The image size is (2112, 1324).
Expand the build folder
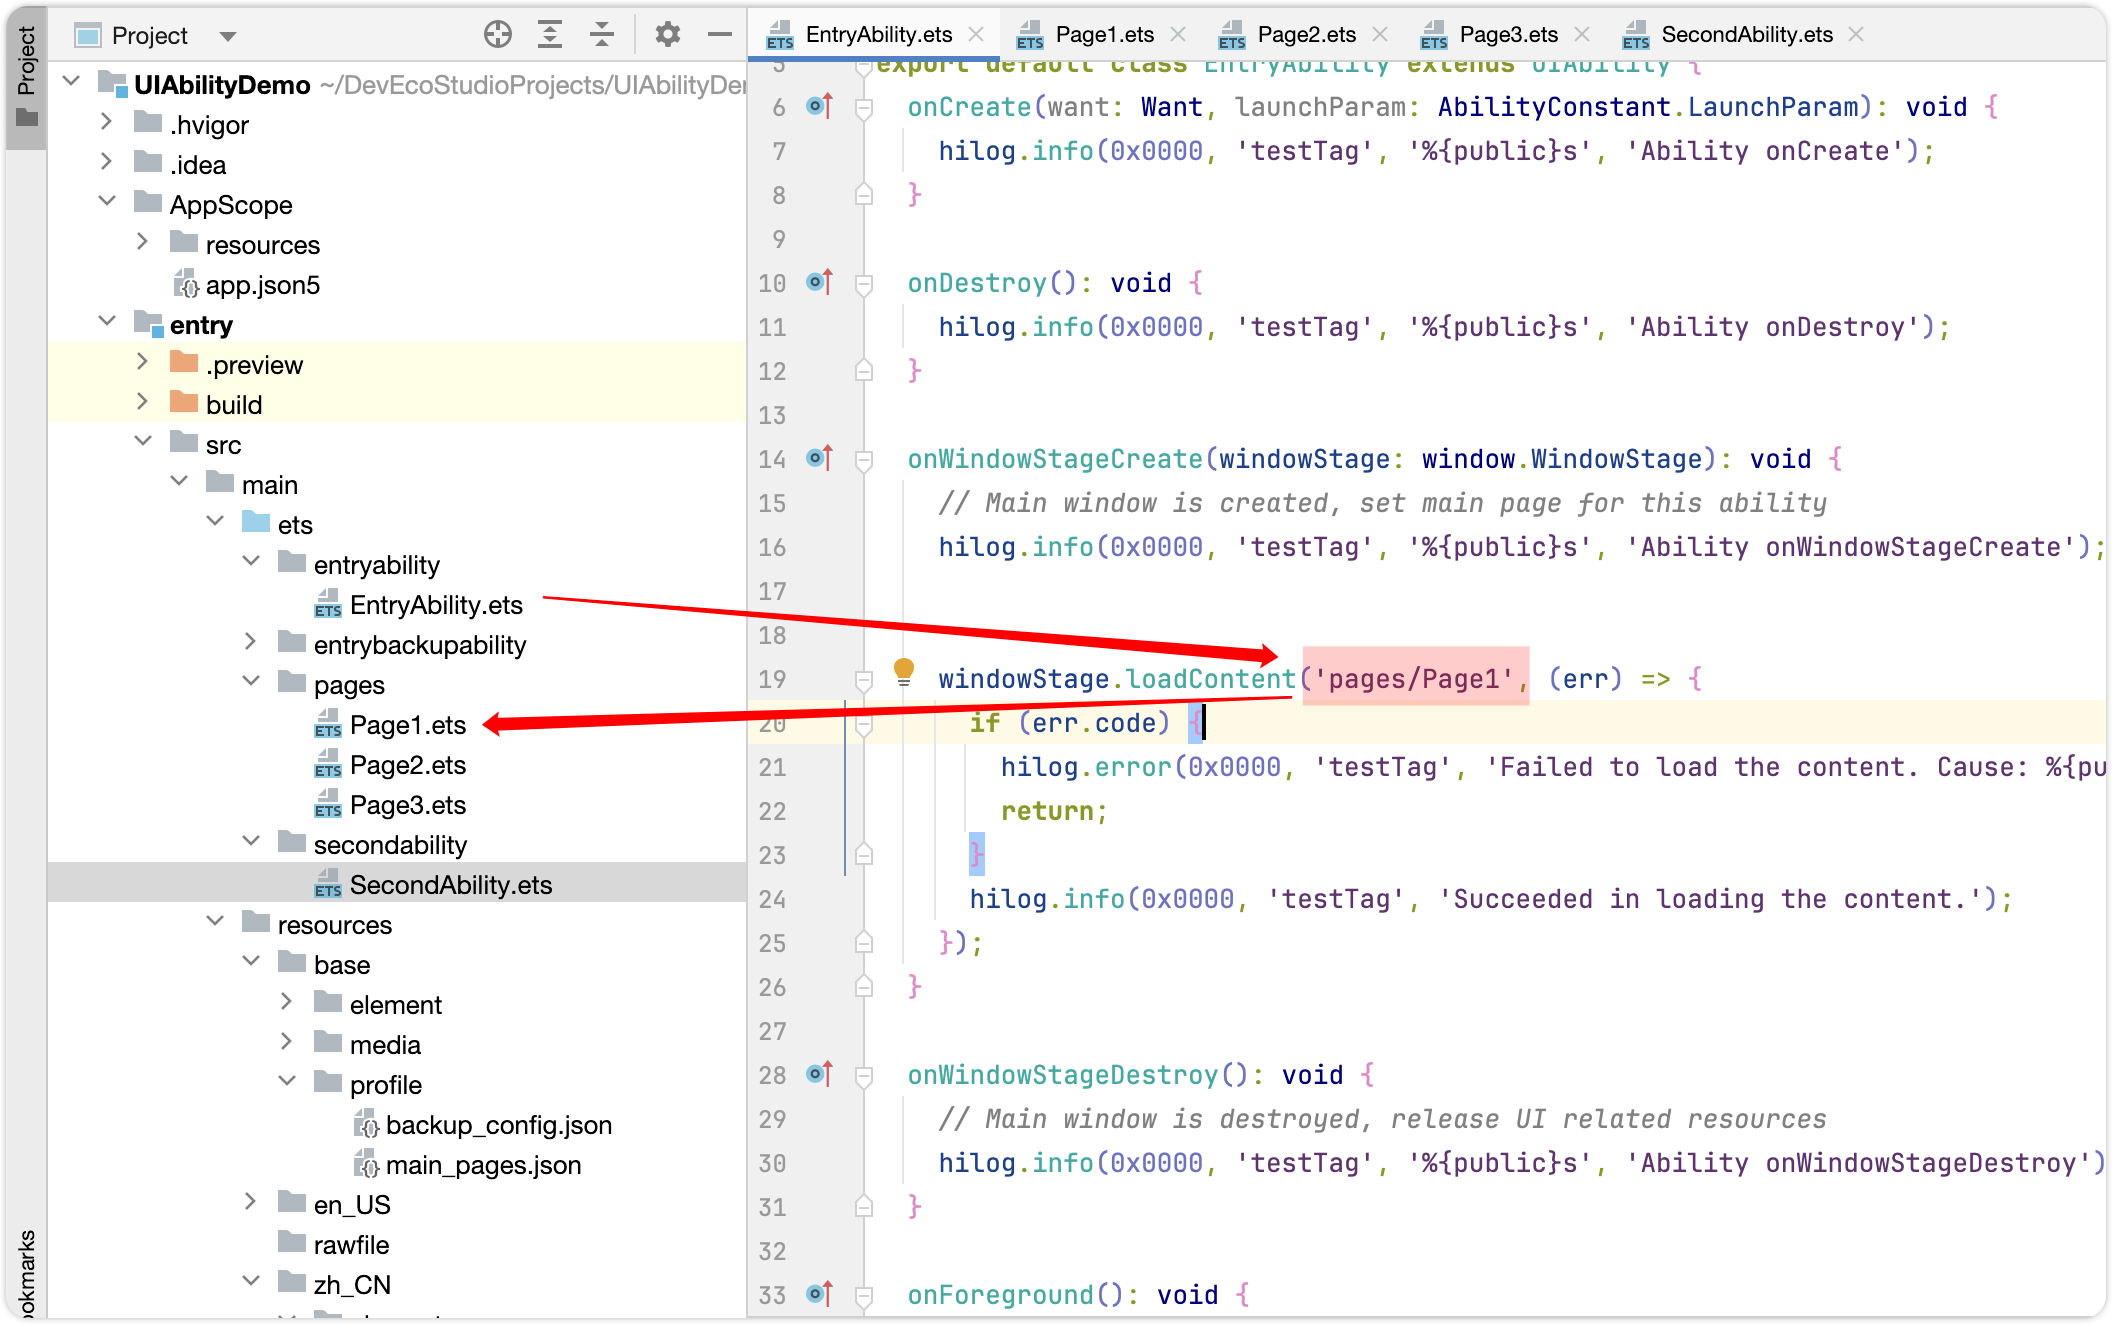click(142, 401)
